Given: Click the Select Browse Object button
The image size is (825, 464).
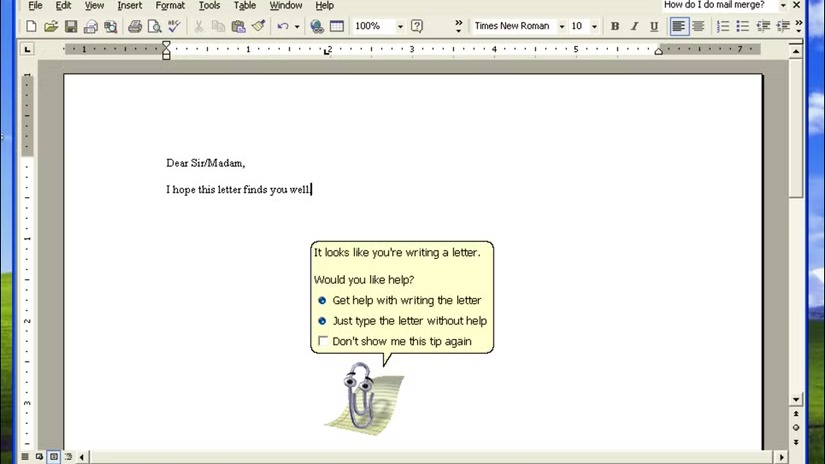Looking at the screenshot, I should pyautogui.click(x=796, y=428).
